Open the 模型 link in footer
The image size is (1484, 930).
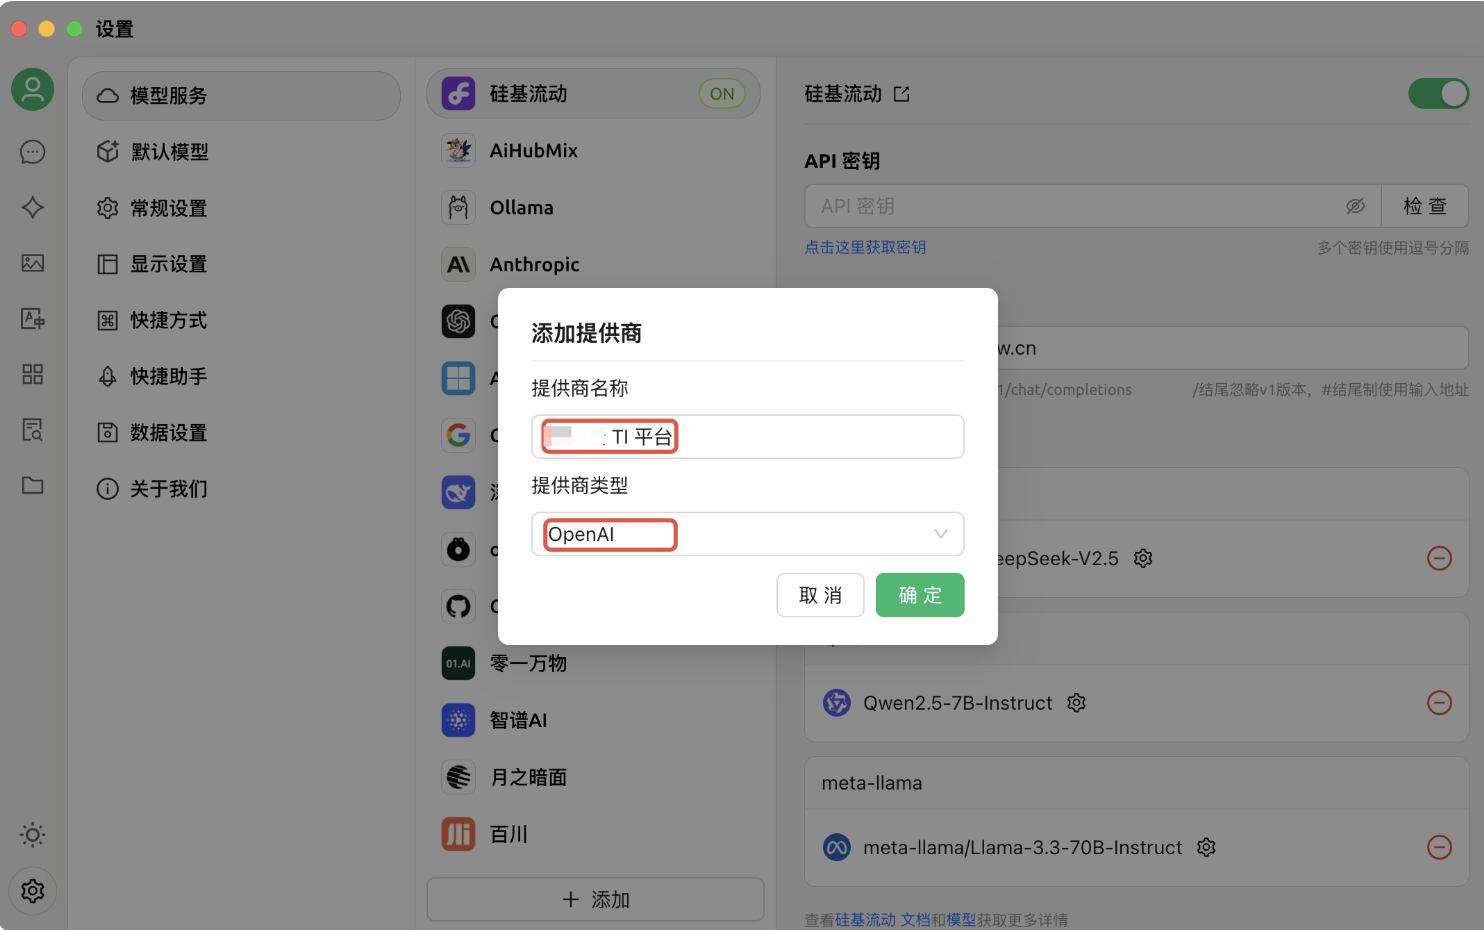click(x=961, y=920)
